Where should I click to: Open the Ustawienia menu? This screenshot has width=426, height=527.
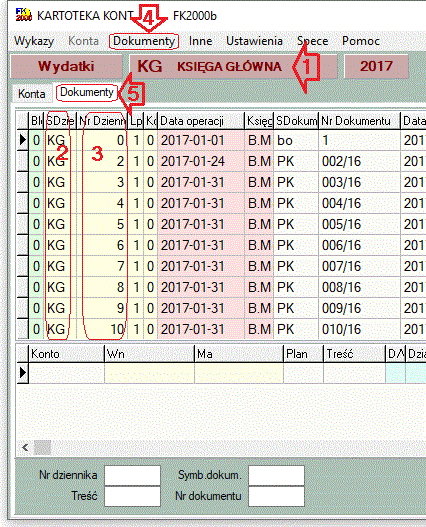(254, 41)
